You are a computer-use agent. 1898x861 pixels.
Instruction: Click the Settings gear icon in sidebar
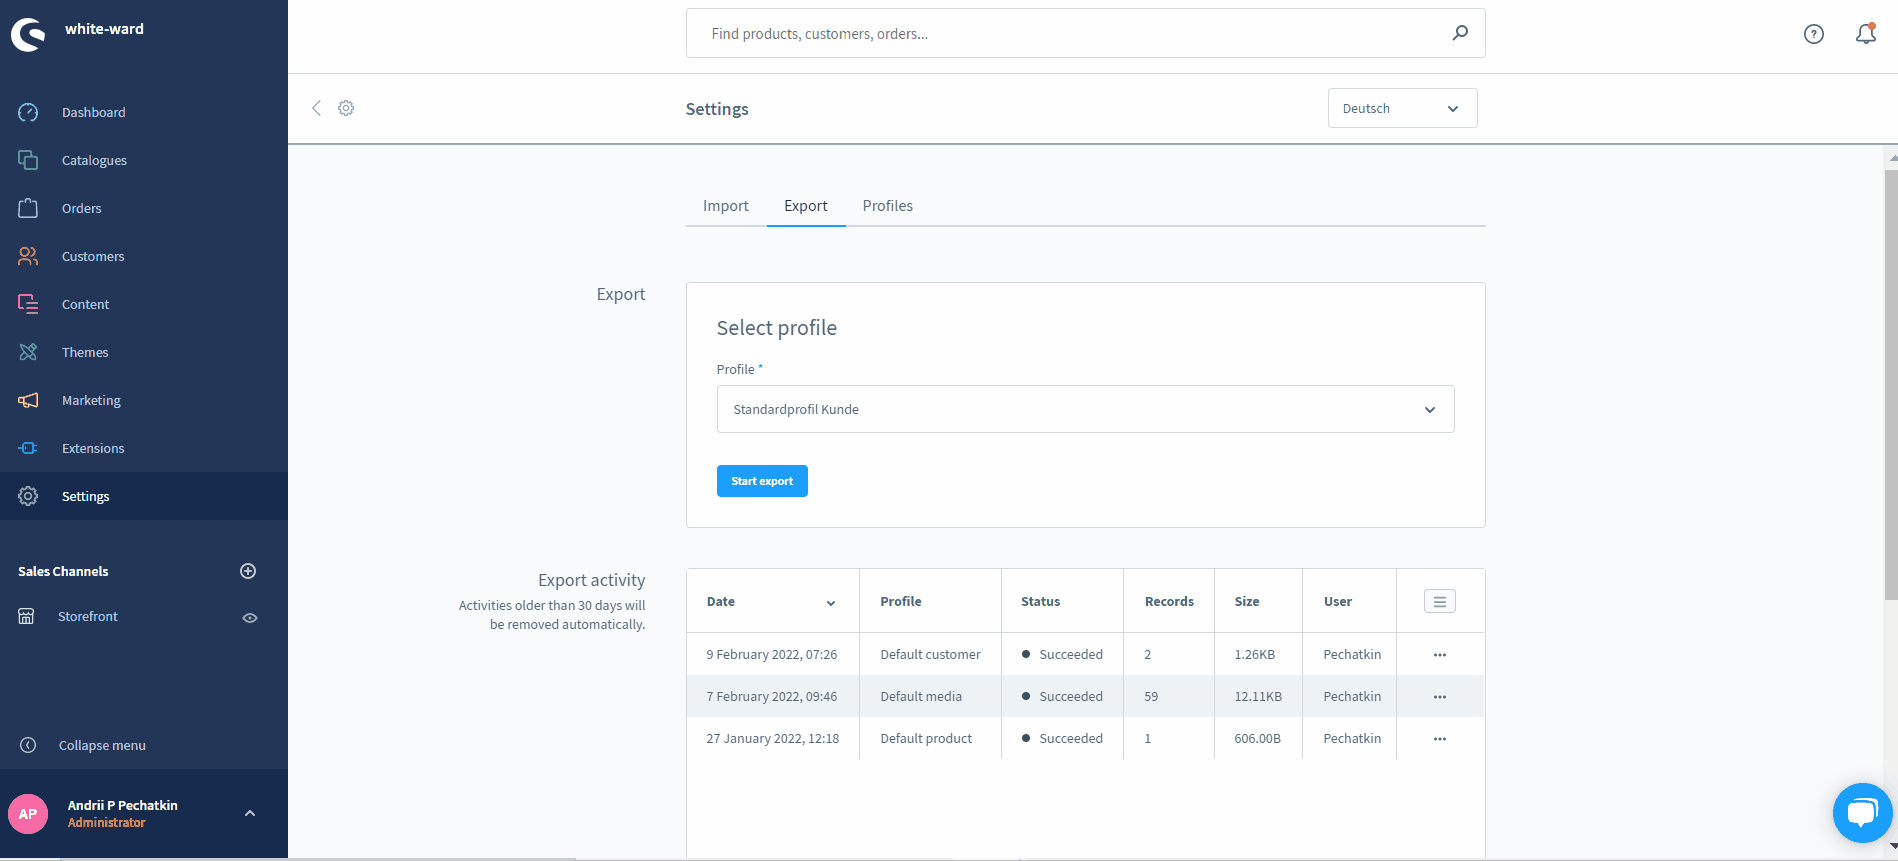click(x=28, y=496)
